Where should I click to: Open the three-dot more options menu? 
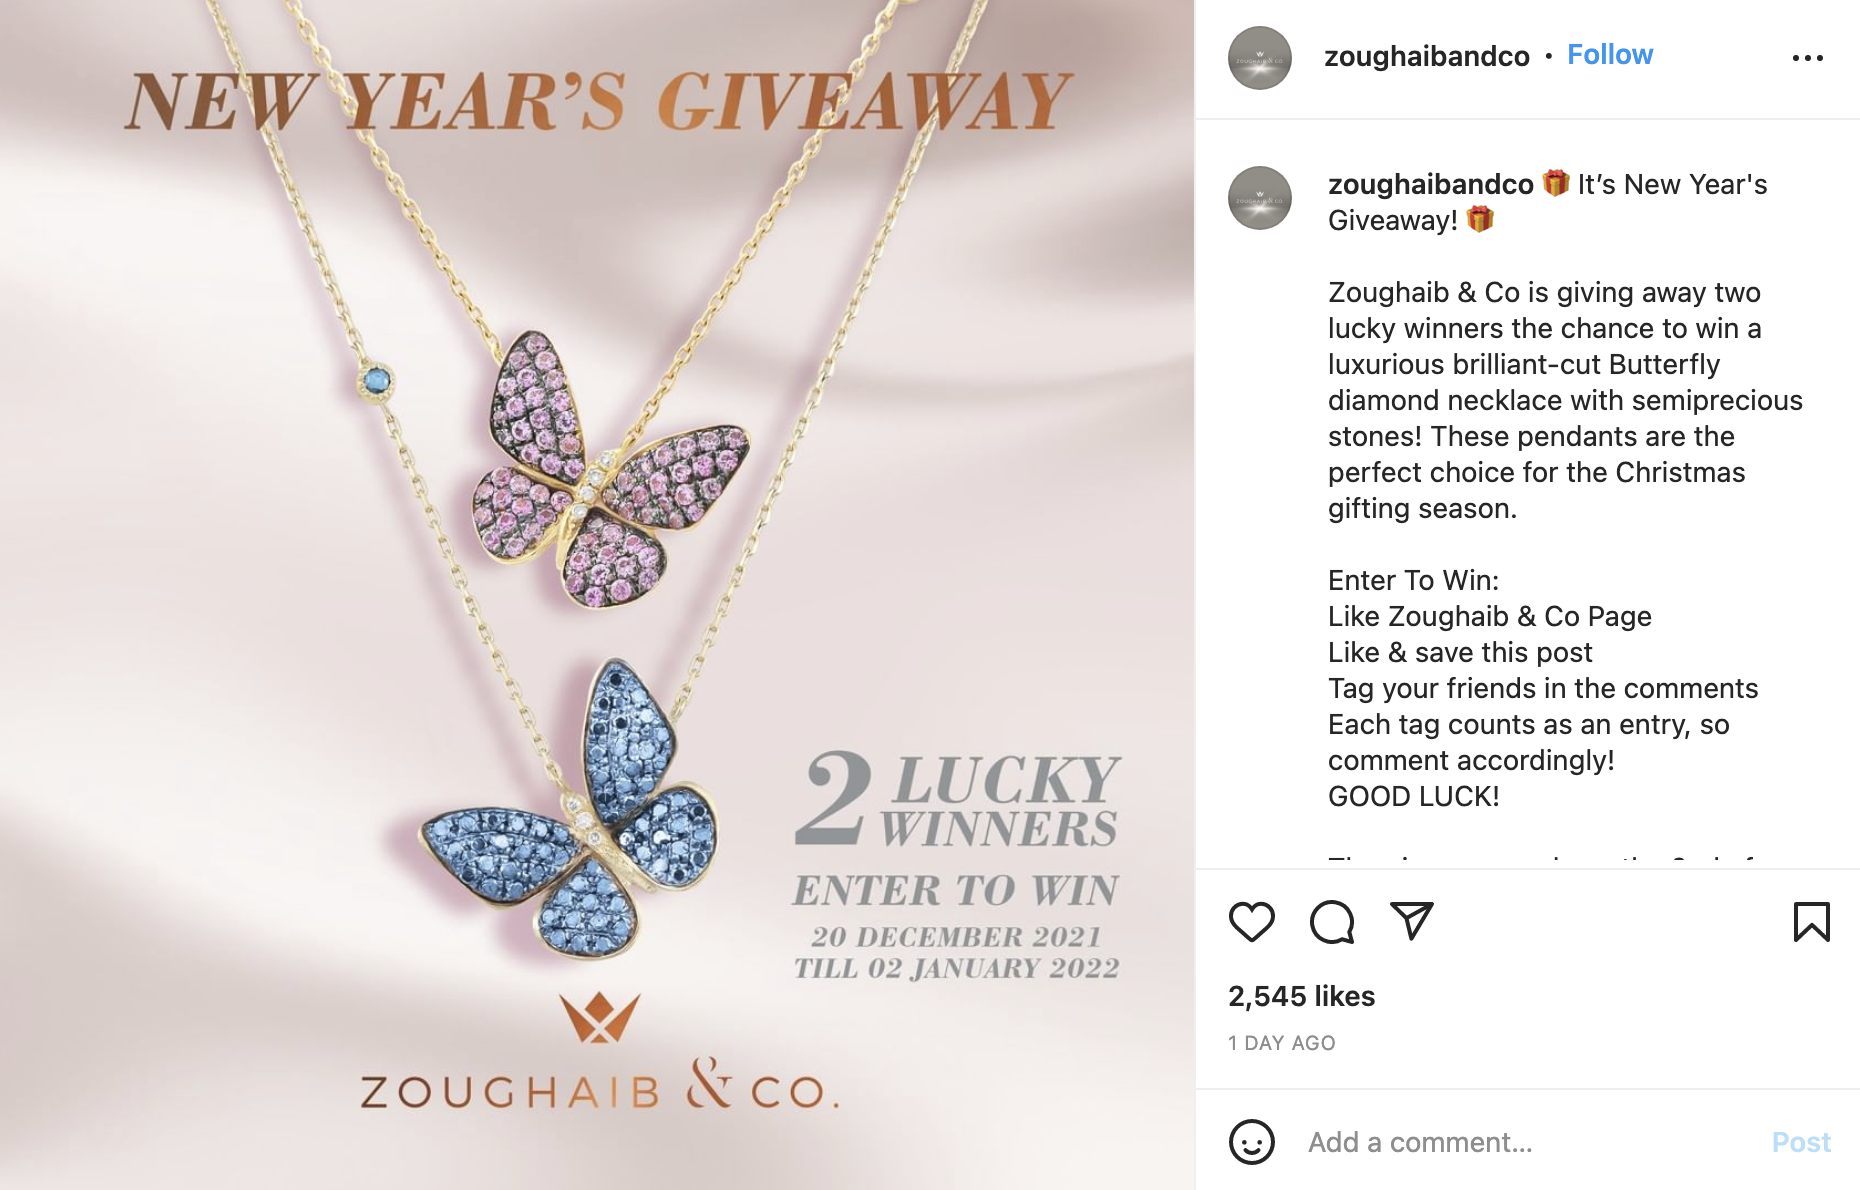click(x=1808, y=58)
